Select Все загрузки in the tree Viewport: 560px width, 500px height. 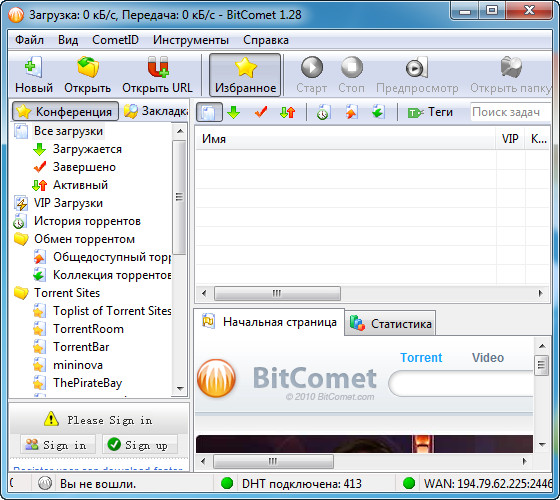(68, 131)
